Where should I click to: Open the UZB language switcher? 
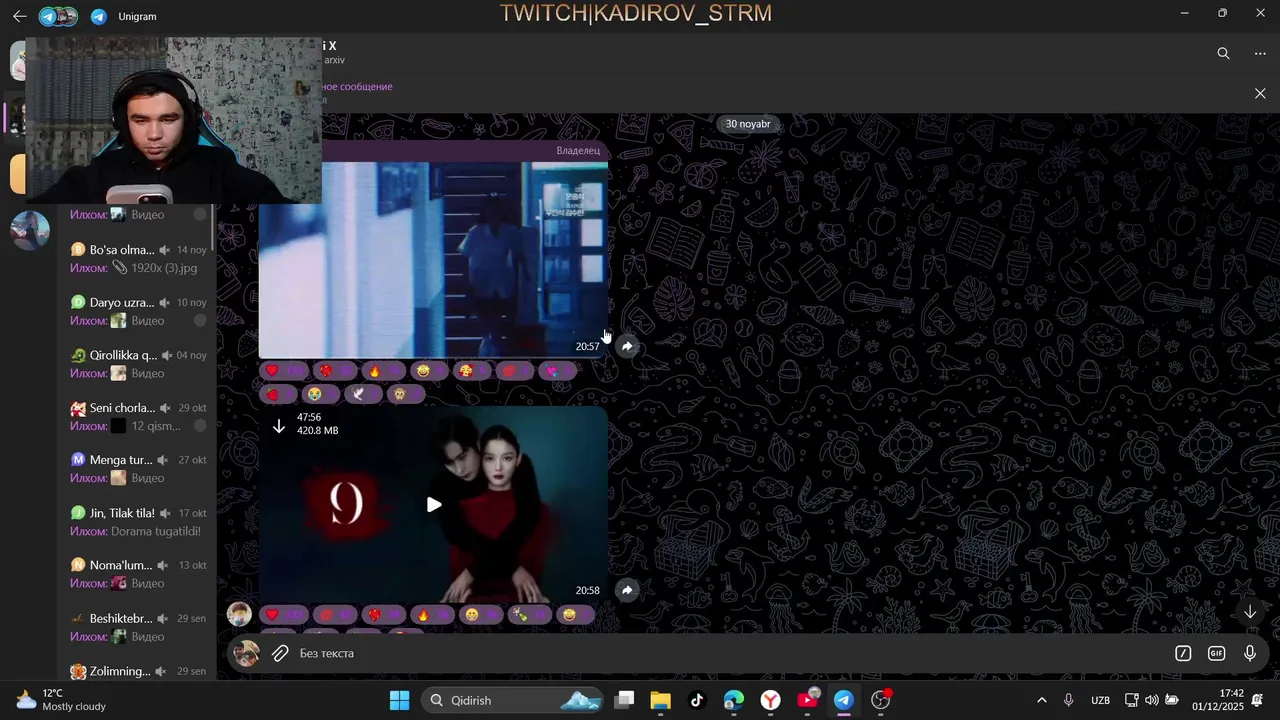click(1100, 700)
